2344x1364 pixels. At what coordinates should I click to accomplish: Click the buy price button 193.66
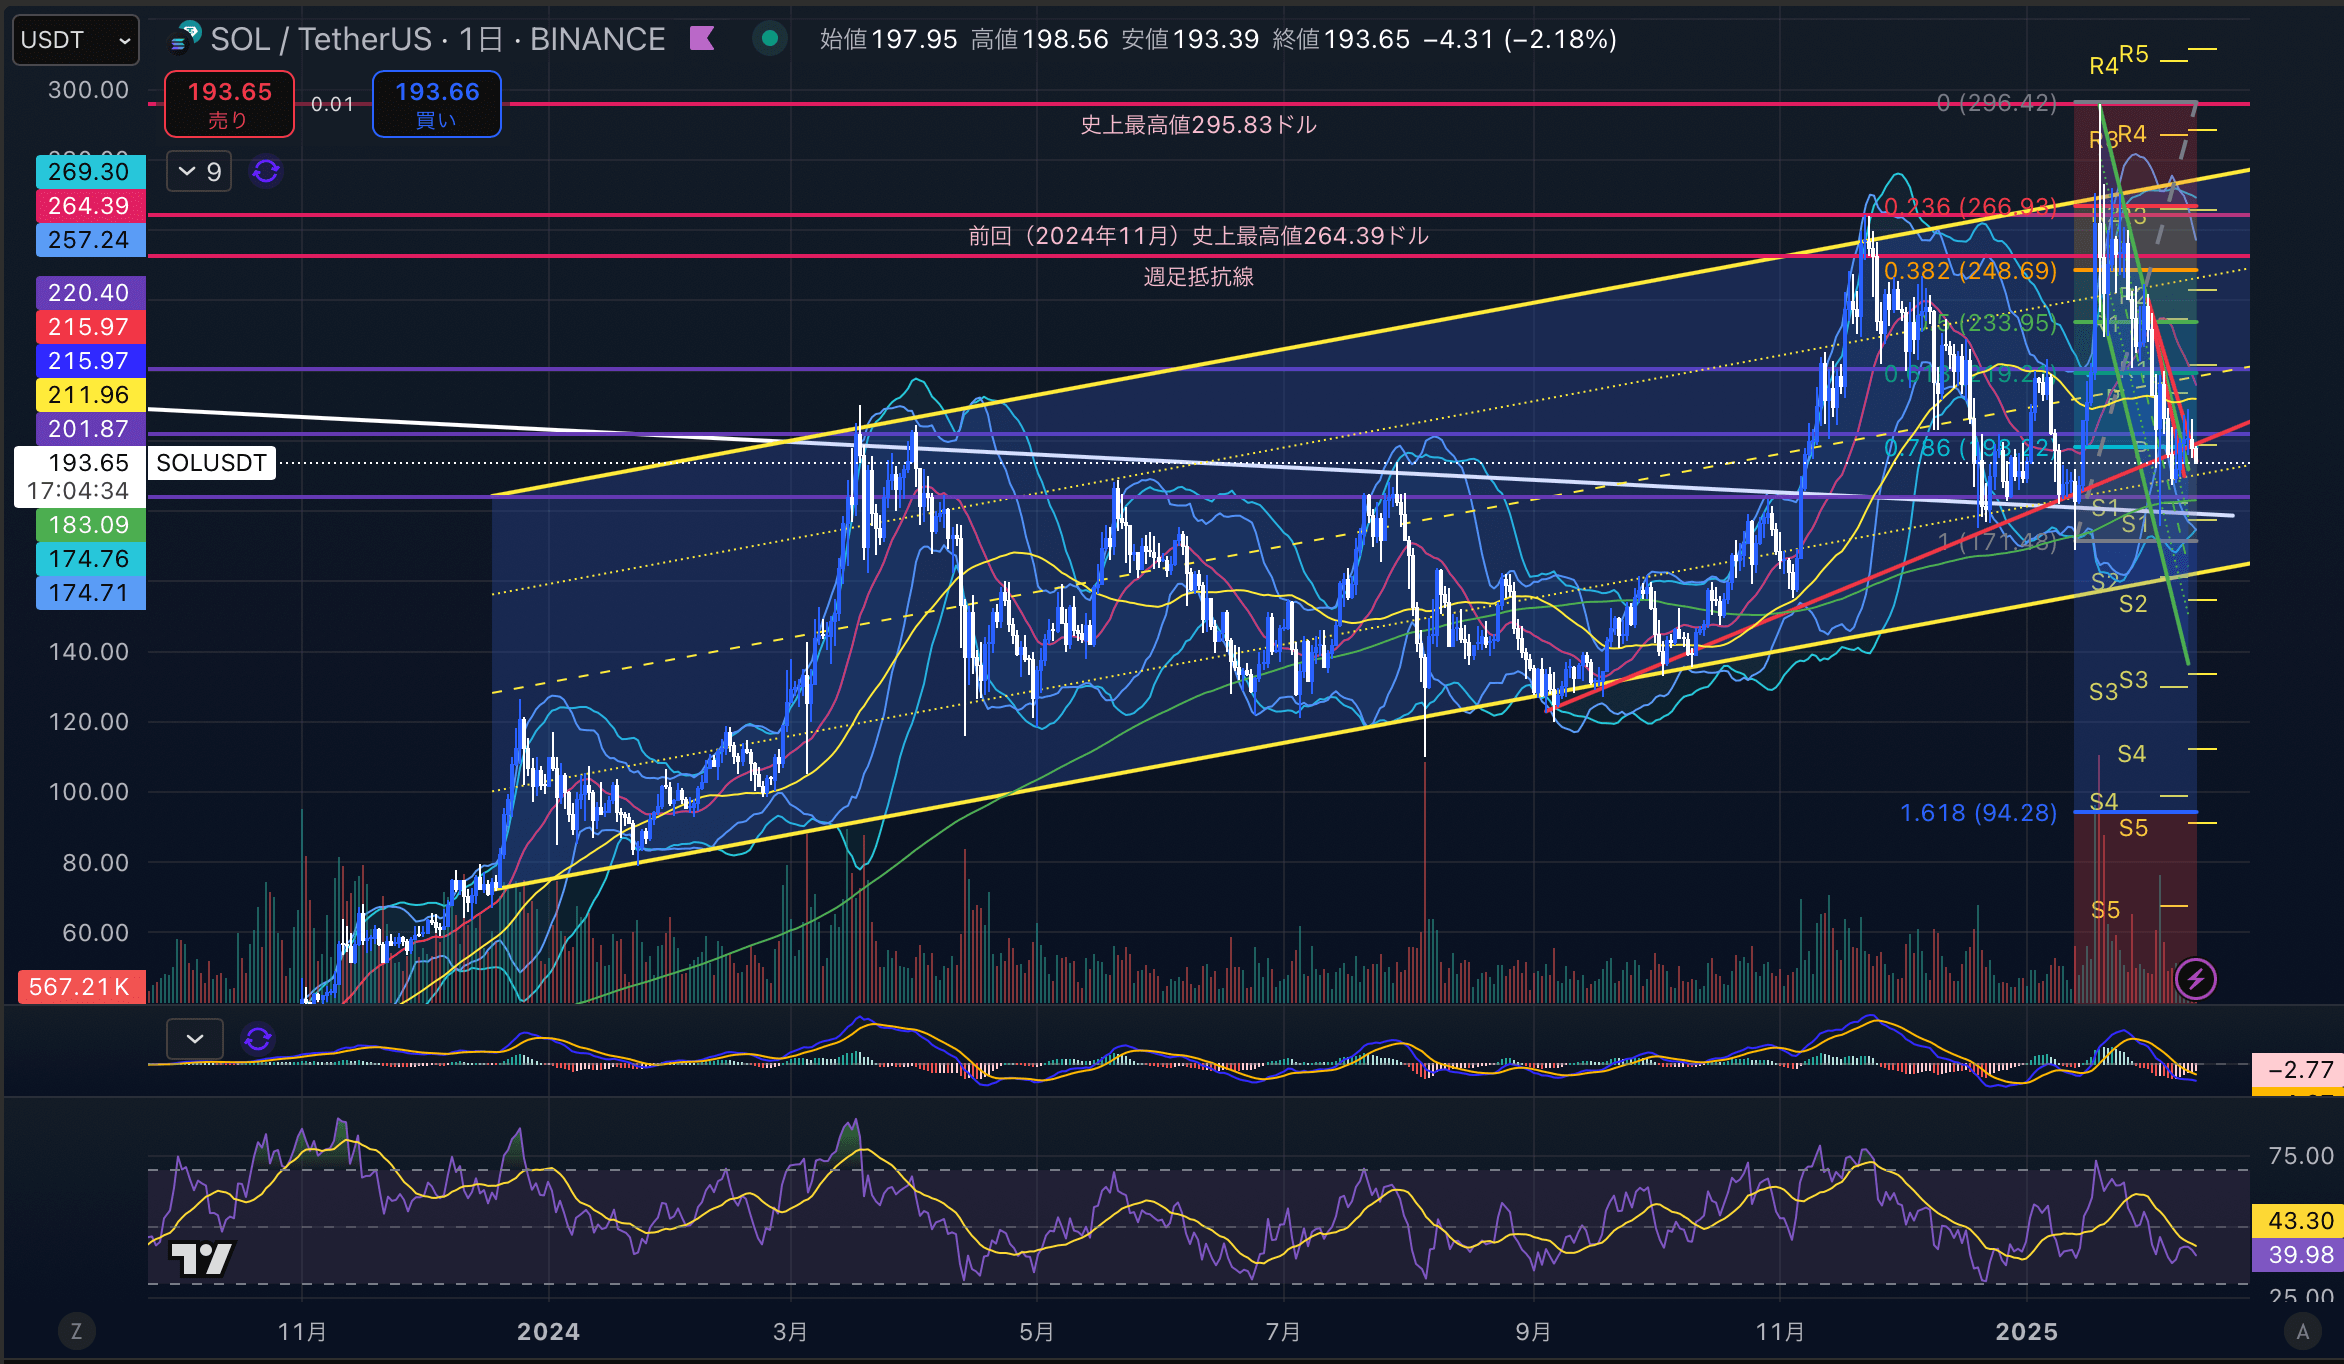click(437, 104)
